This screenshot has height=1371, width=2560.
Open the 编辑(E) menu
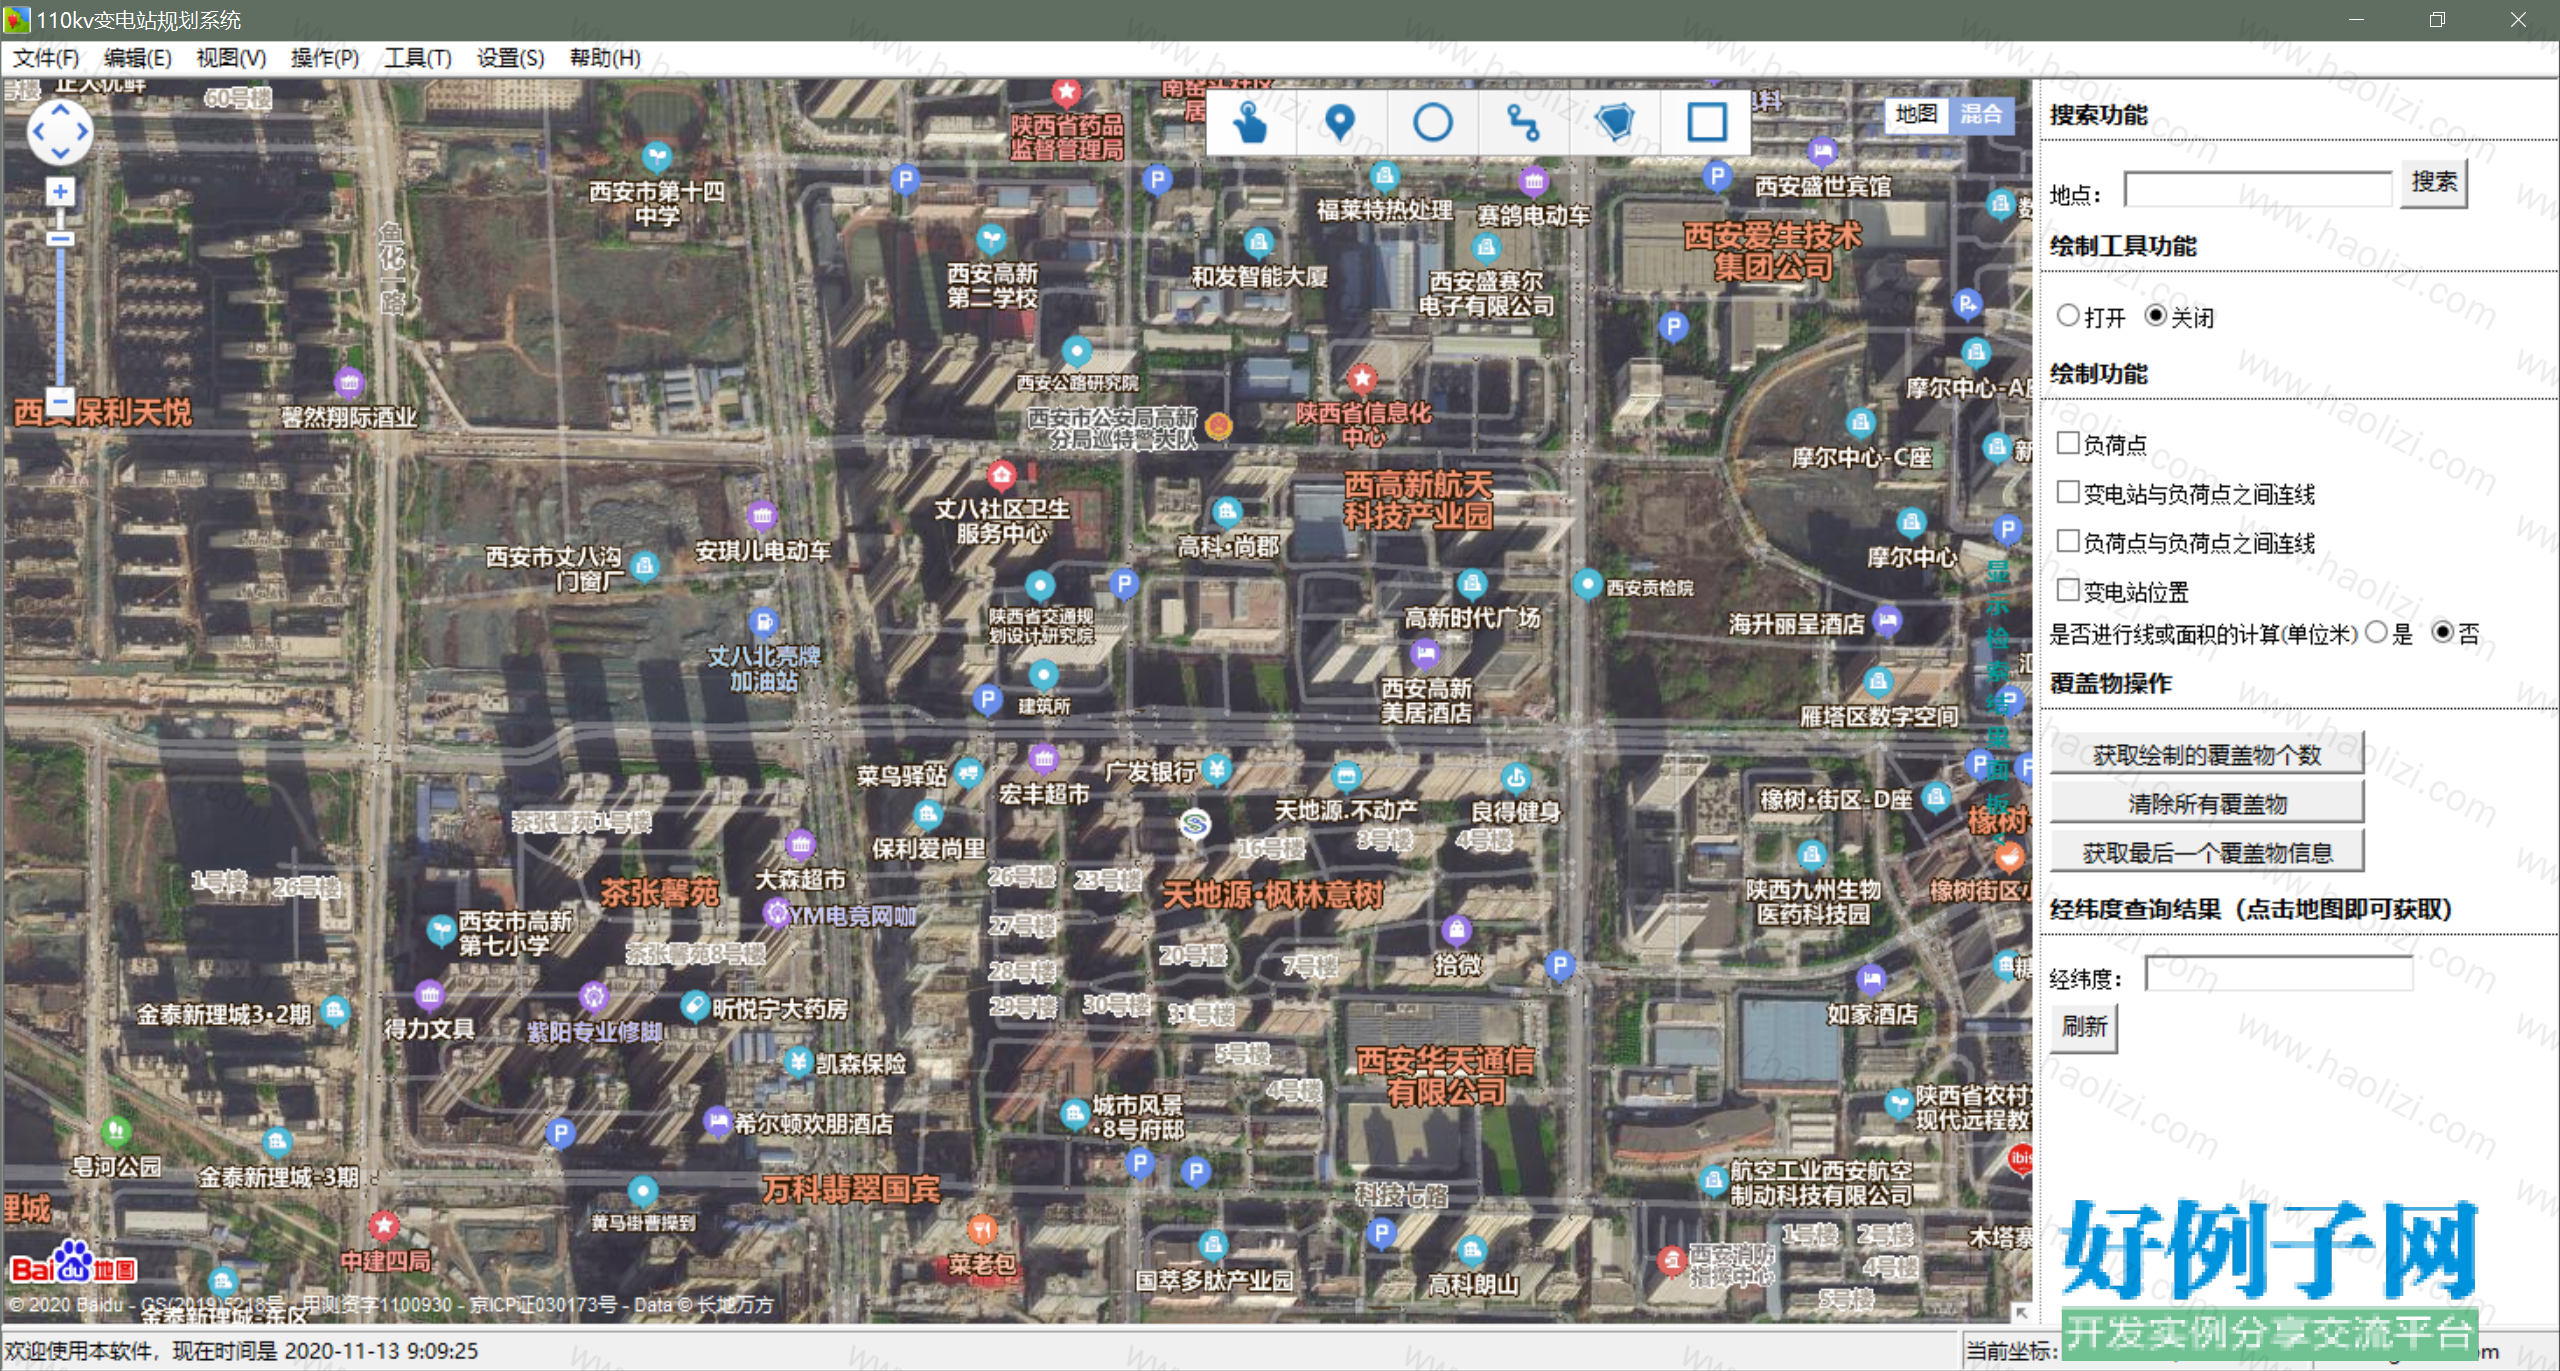(x=138, y=58)
